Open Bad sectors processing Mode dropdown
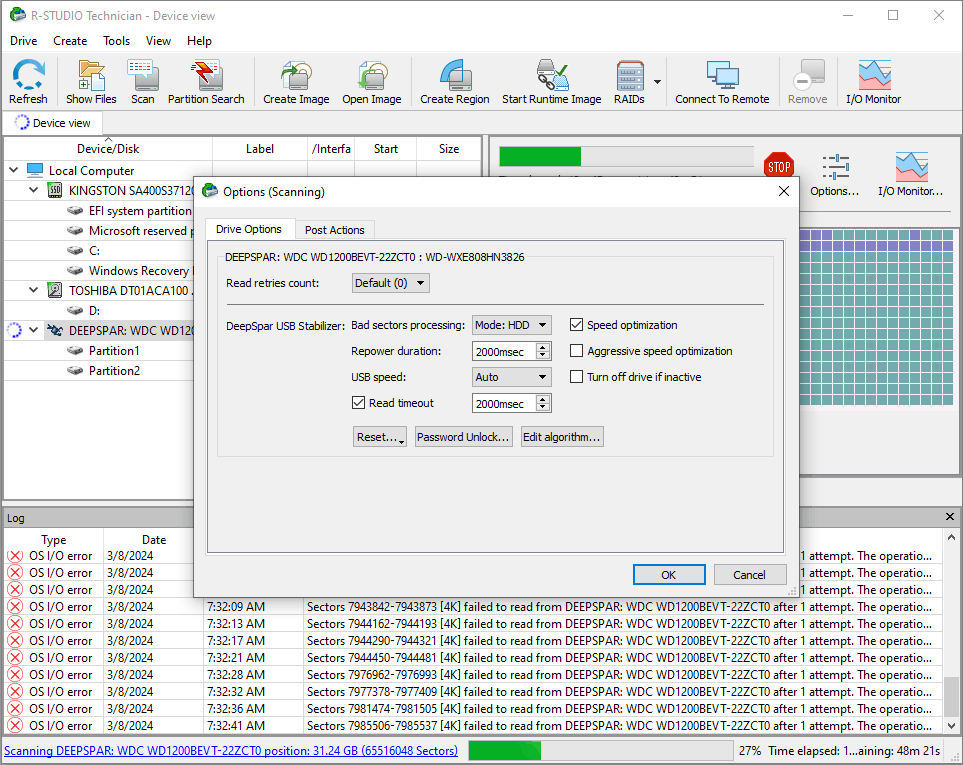 (x=512, y=325)
